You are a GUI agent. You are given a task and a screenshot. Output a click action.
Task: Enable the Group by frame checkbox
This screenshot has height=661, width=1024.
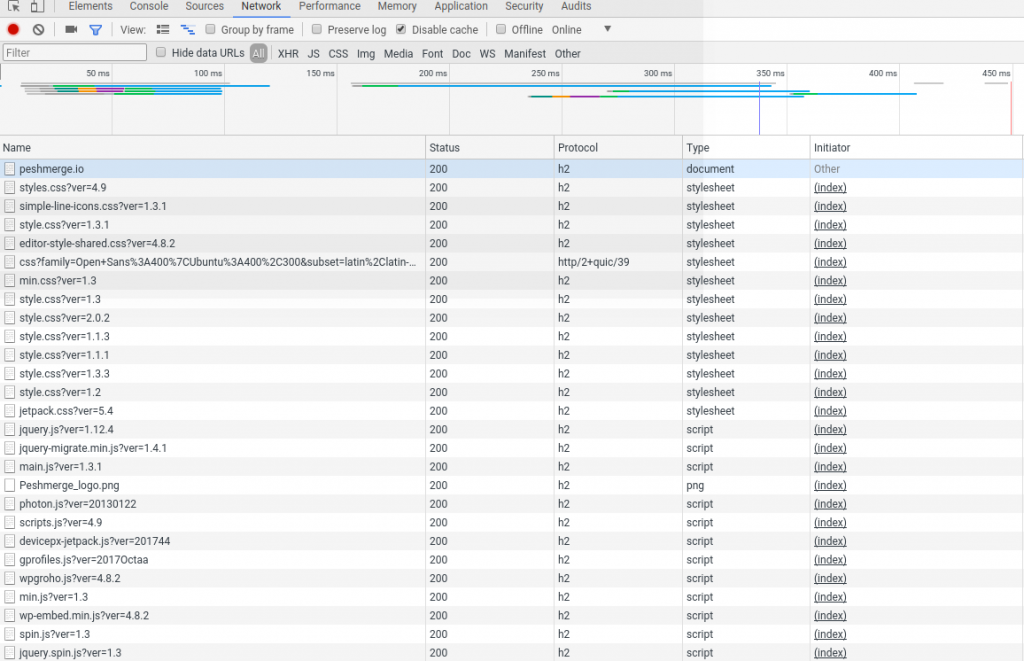[x=210, y=29]
